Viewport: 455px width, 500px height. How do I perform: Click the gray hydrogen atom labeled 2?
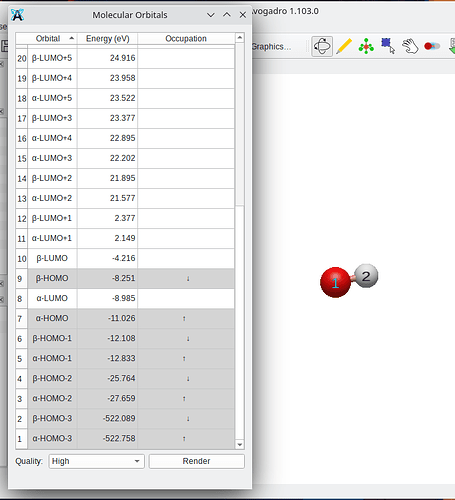click(366, 276)
